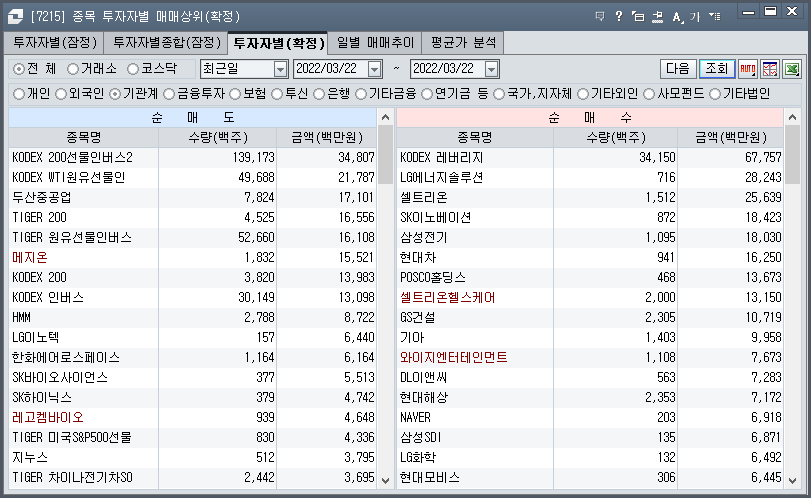This screenshot has width=811, height=498.
Task: Click the 순매도 table scrollbar thumb
Action: [385, 155]
